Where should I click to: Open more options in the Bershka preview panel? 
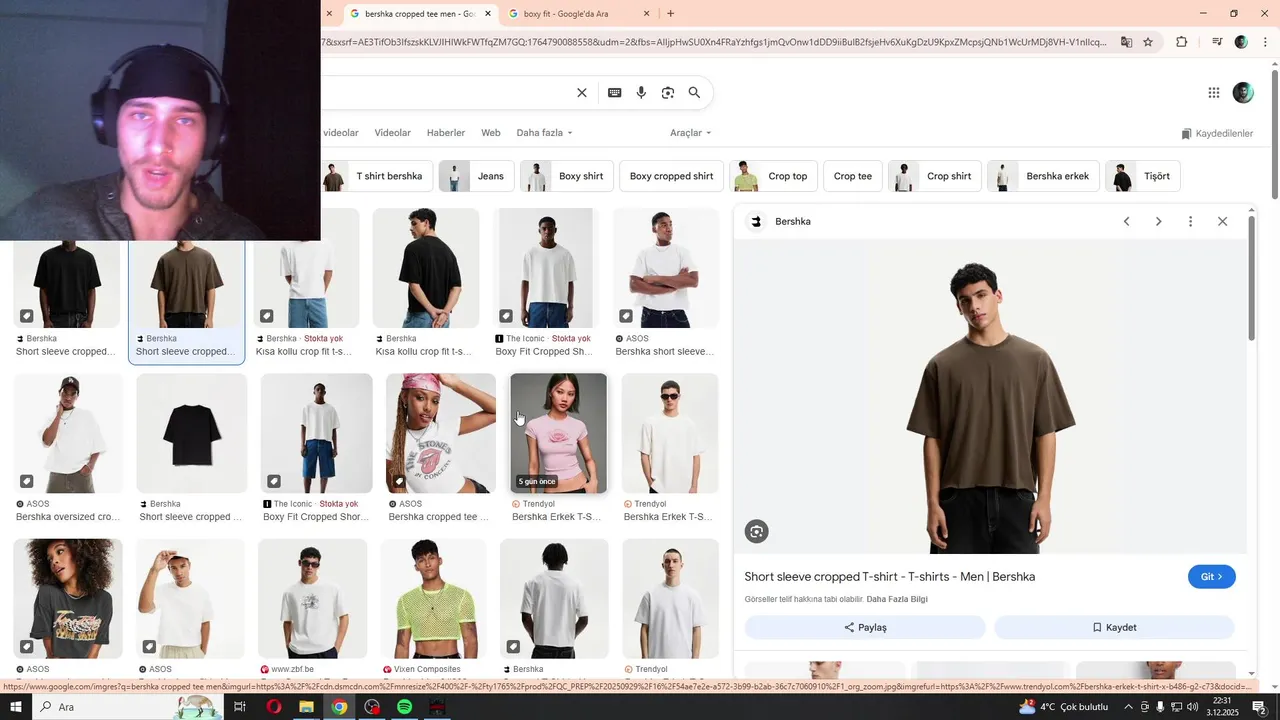click(x=1190, y=222)
